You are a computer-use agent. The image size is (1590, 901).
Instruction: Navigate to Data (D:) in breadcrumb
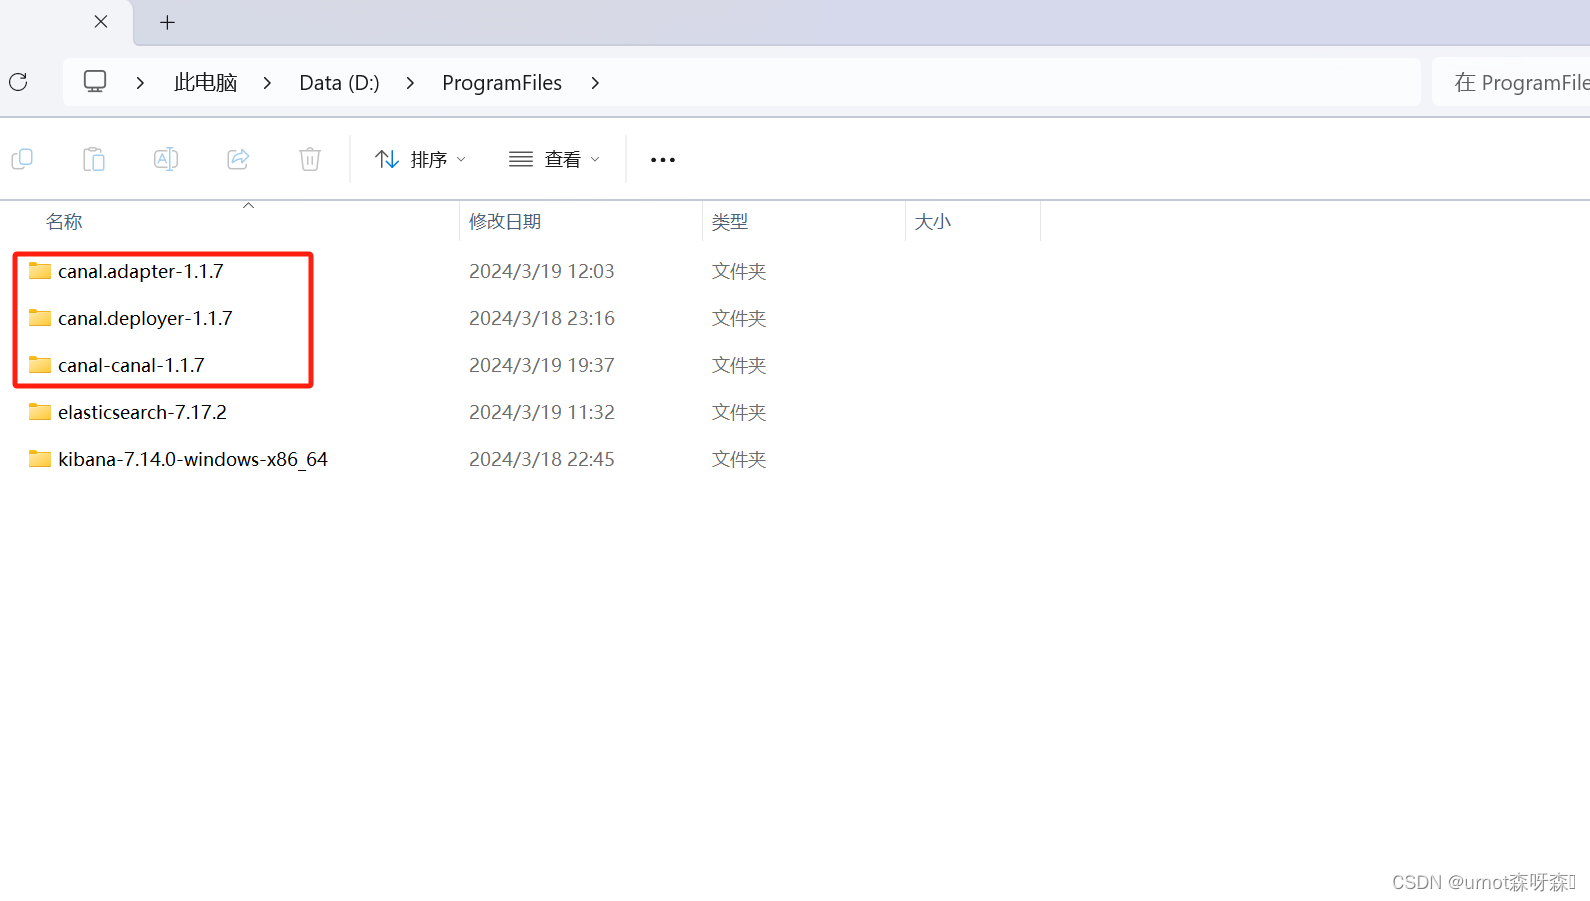[x=339, y=83]
